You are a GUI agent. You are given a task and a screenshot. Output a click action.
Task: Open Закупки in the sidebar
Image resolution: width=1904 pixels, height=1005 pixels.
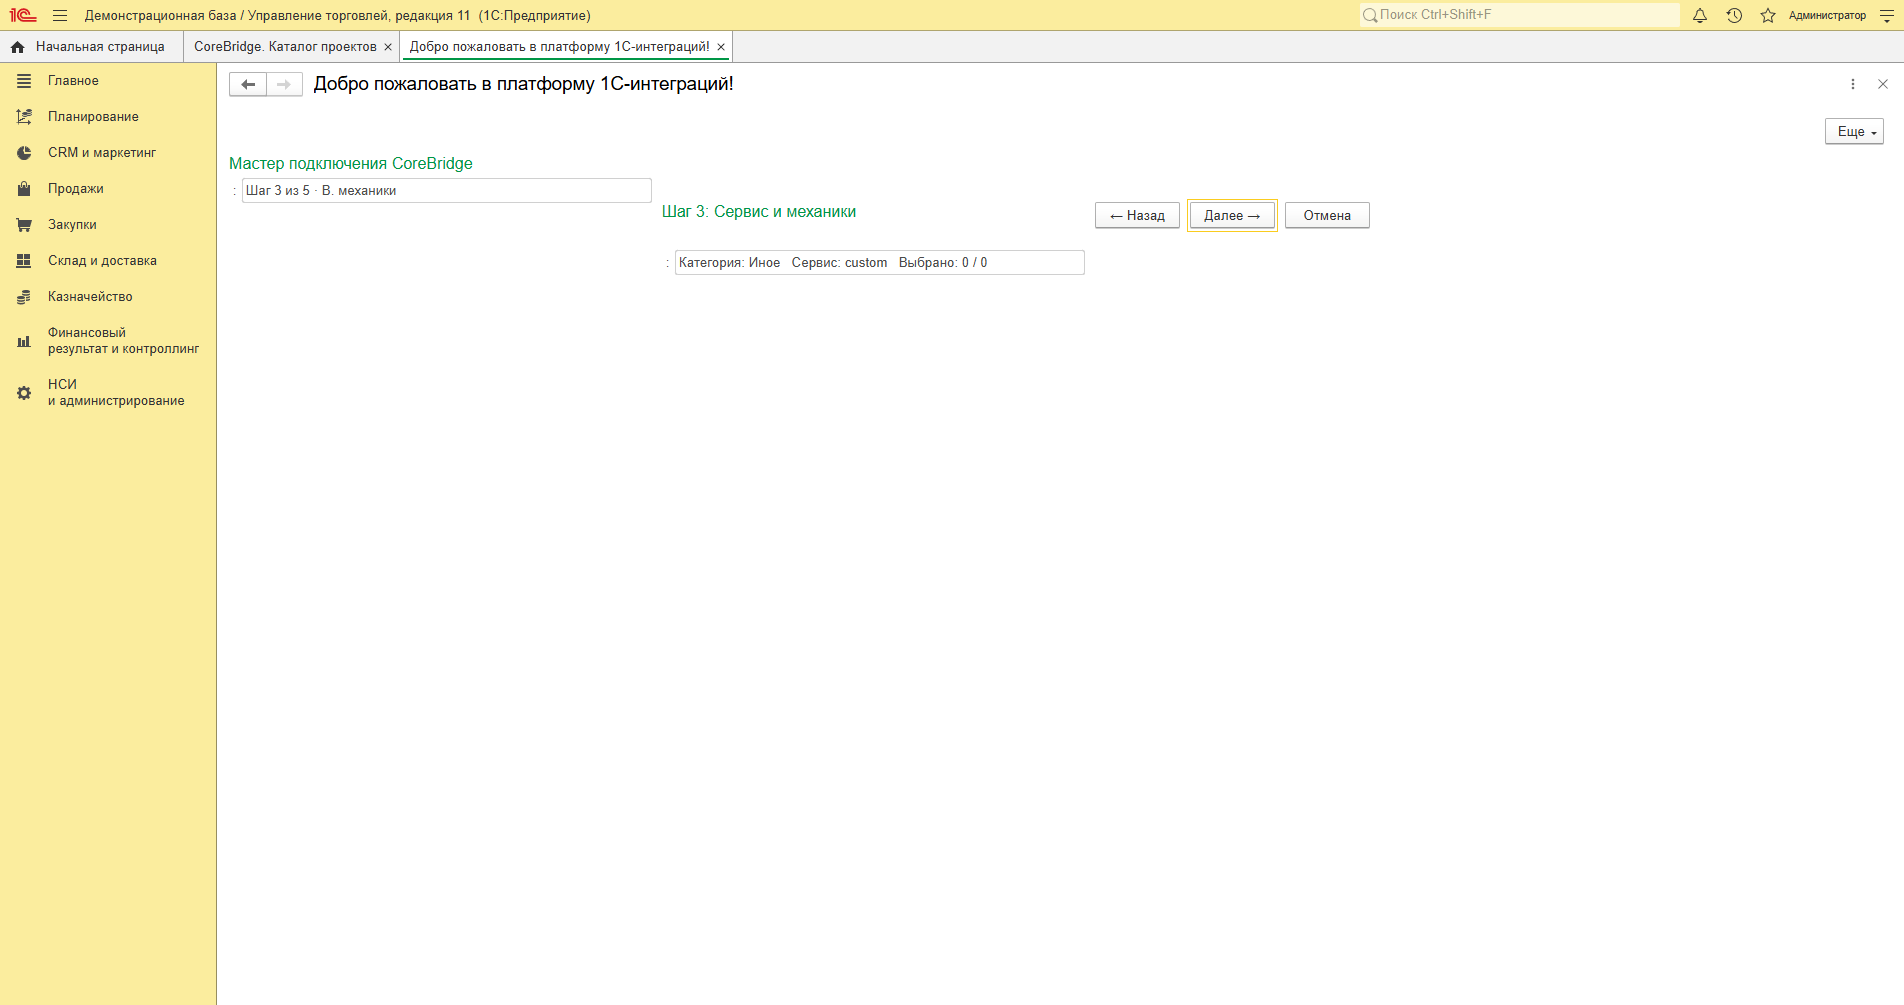pyautogui.click(x=108, y=225)
